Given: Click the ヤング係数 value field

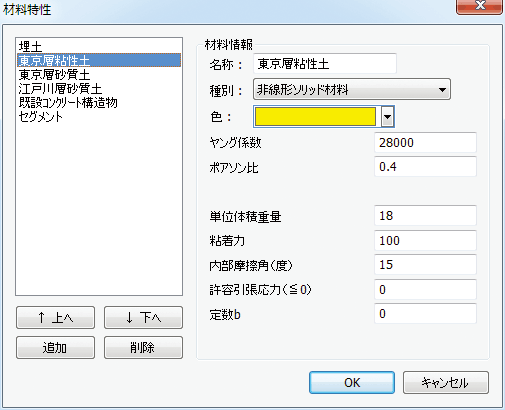Looking at the screenshot, I should [425, 142].
